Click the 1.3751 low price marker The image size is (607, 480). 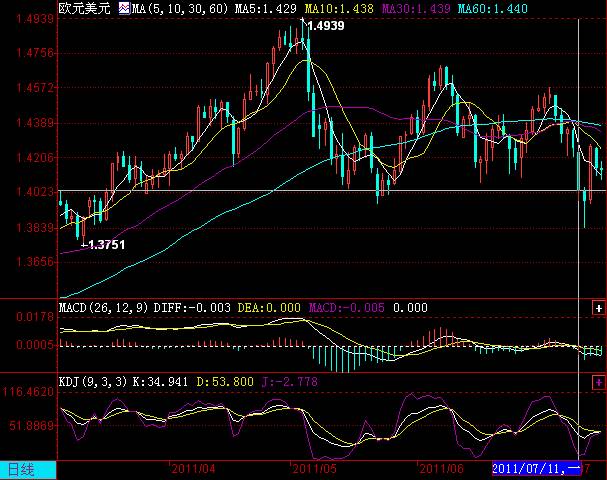tap(106, 245)
